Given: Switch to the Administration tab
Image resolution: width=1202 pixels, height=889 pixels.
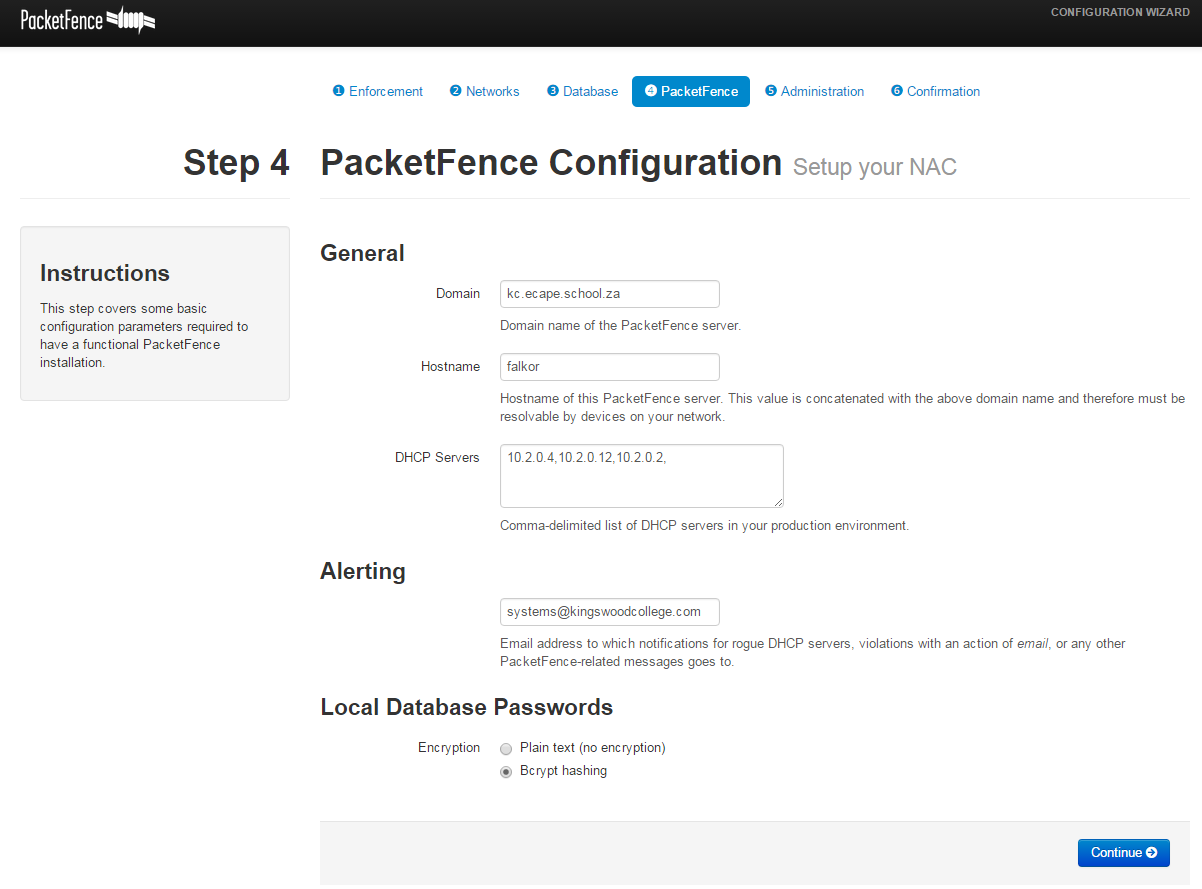Looking at the screenshot, I should (x=822, y=91).
